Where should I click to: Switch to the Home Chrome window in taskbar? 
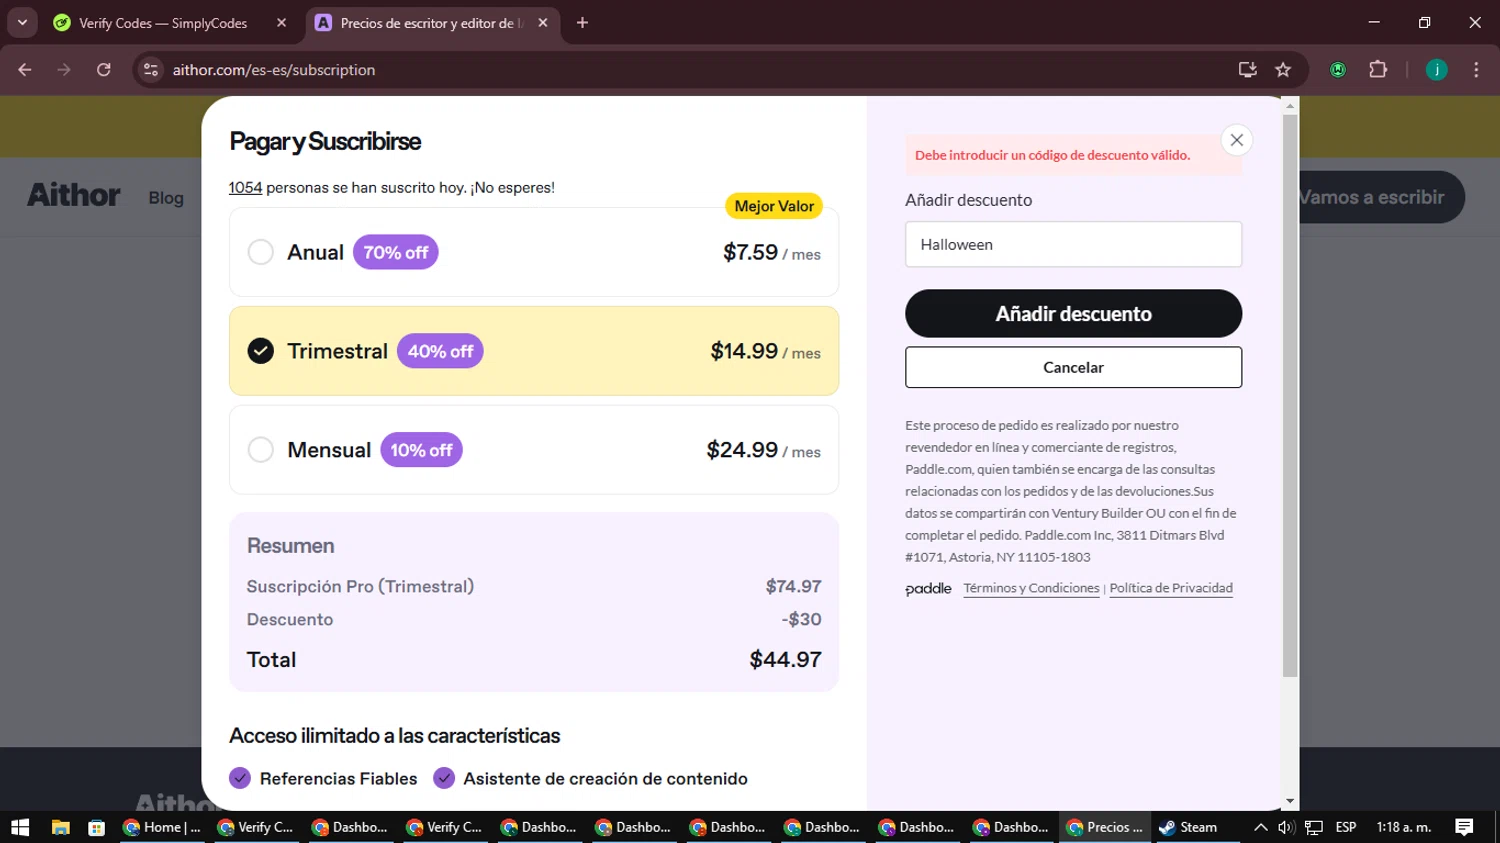point(162,827)
